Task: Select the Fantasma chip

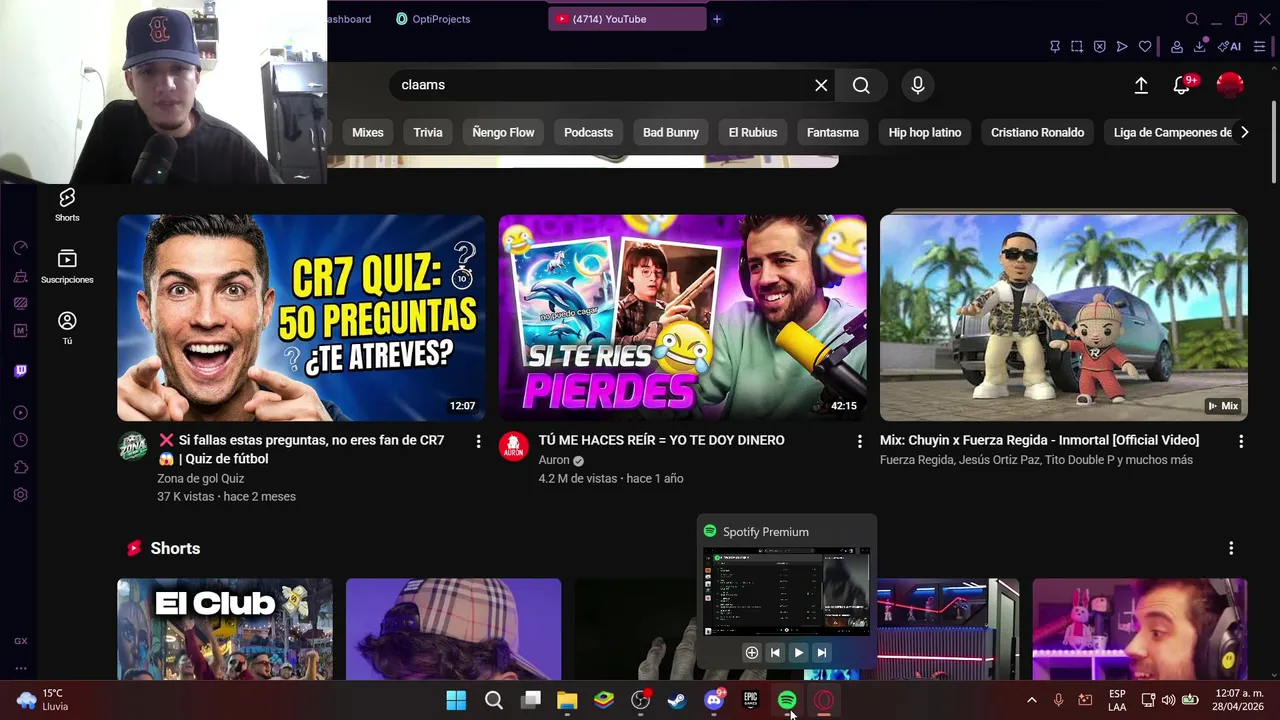Action: point(833,132)
